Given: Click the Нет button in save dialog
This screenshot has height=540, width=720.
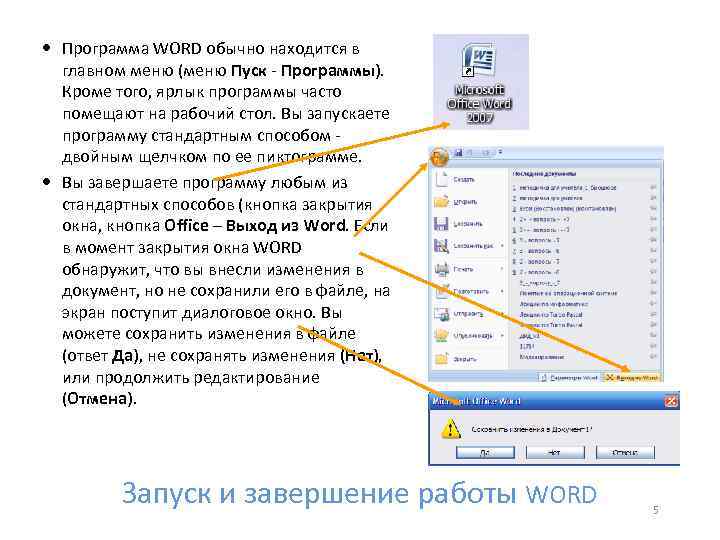Looking at the screenshot, I should [555, 452].
